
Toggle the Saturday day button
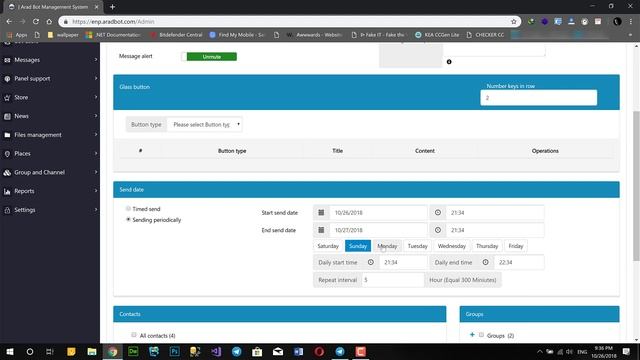(x=328, y=246)
